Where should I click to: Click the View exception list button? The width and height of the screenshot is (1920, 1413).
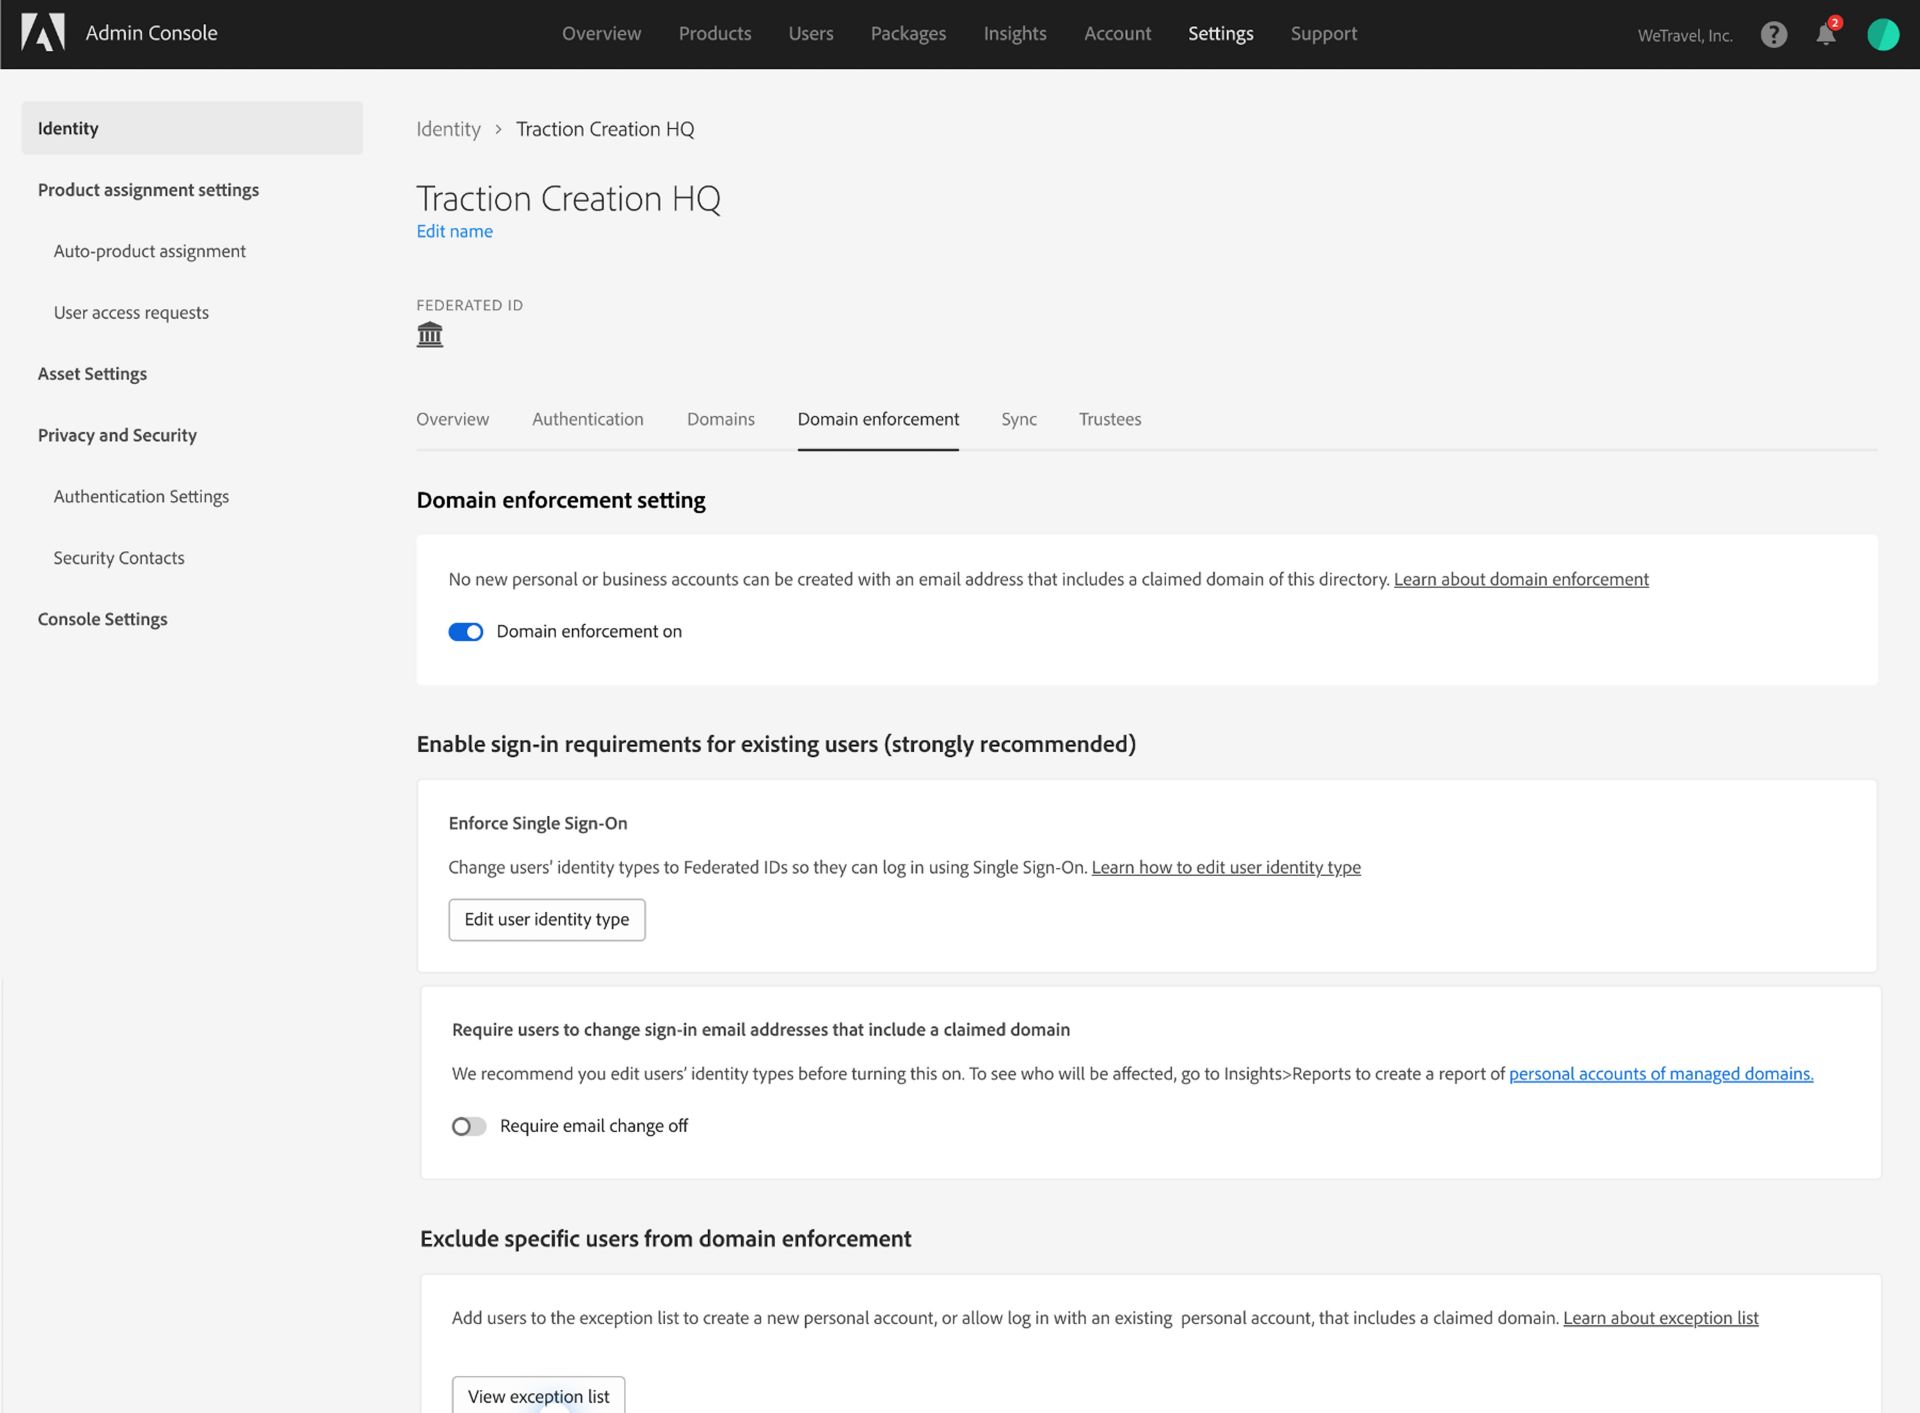[x=538, y=1395]
